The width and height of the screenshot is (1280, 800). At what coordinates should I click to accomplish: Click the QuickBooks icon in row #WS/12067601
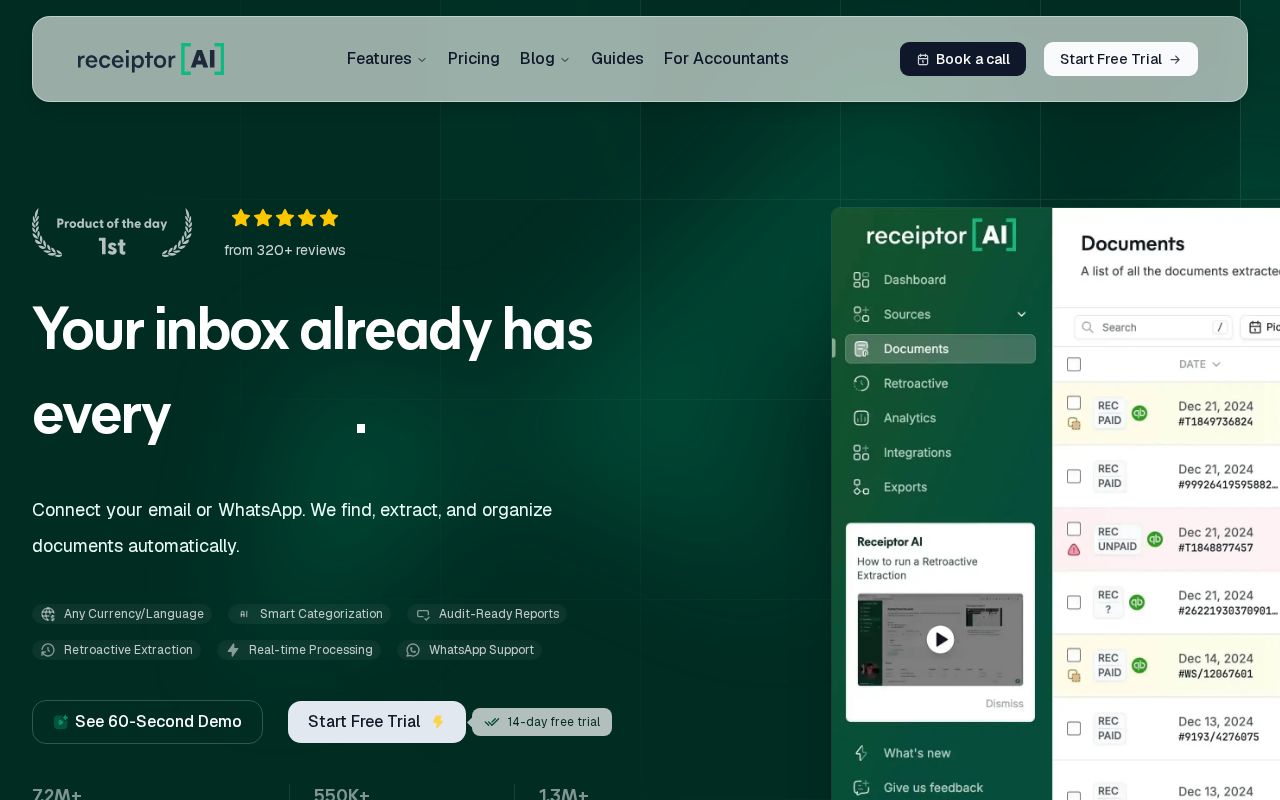point(1139,665)
